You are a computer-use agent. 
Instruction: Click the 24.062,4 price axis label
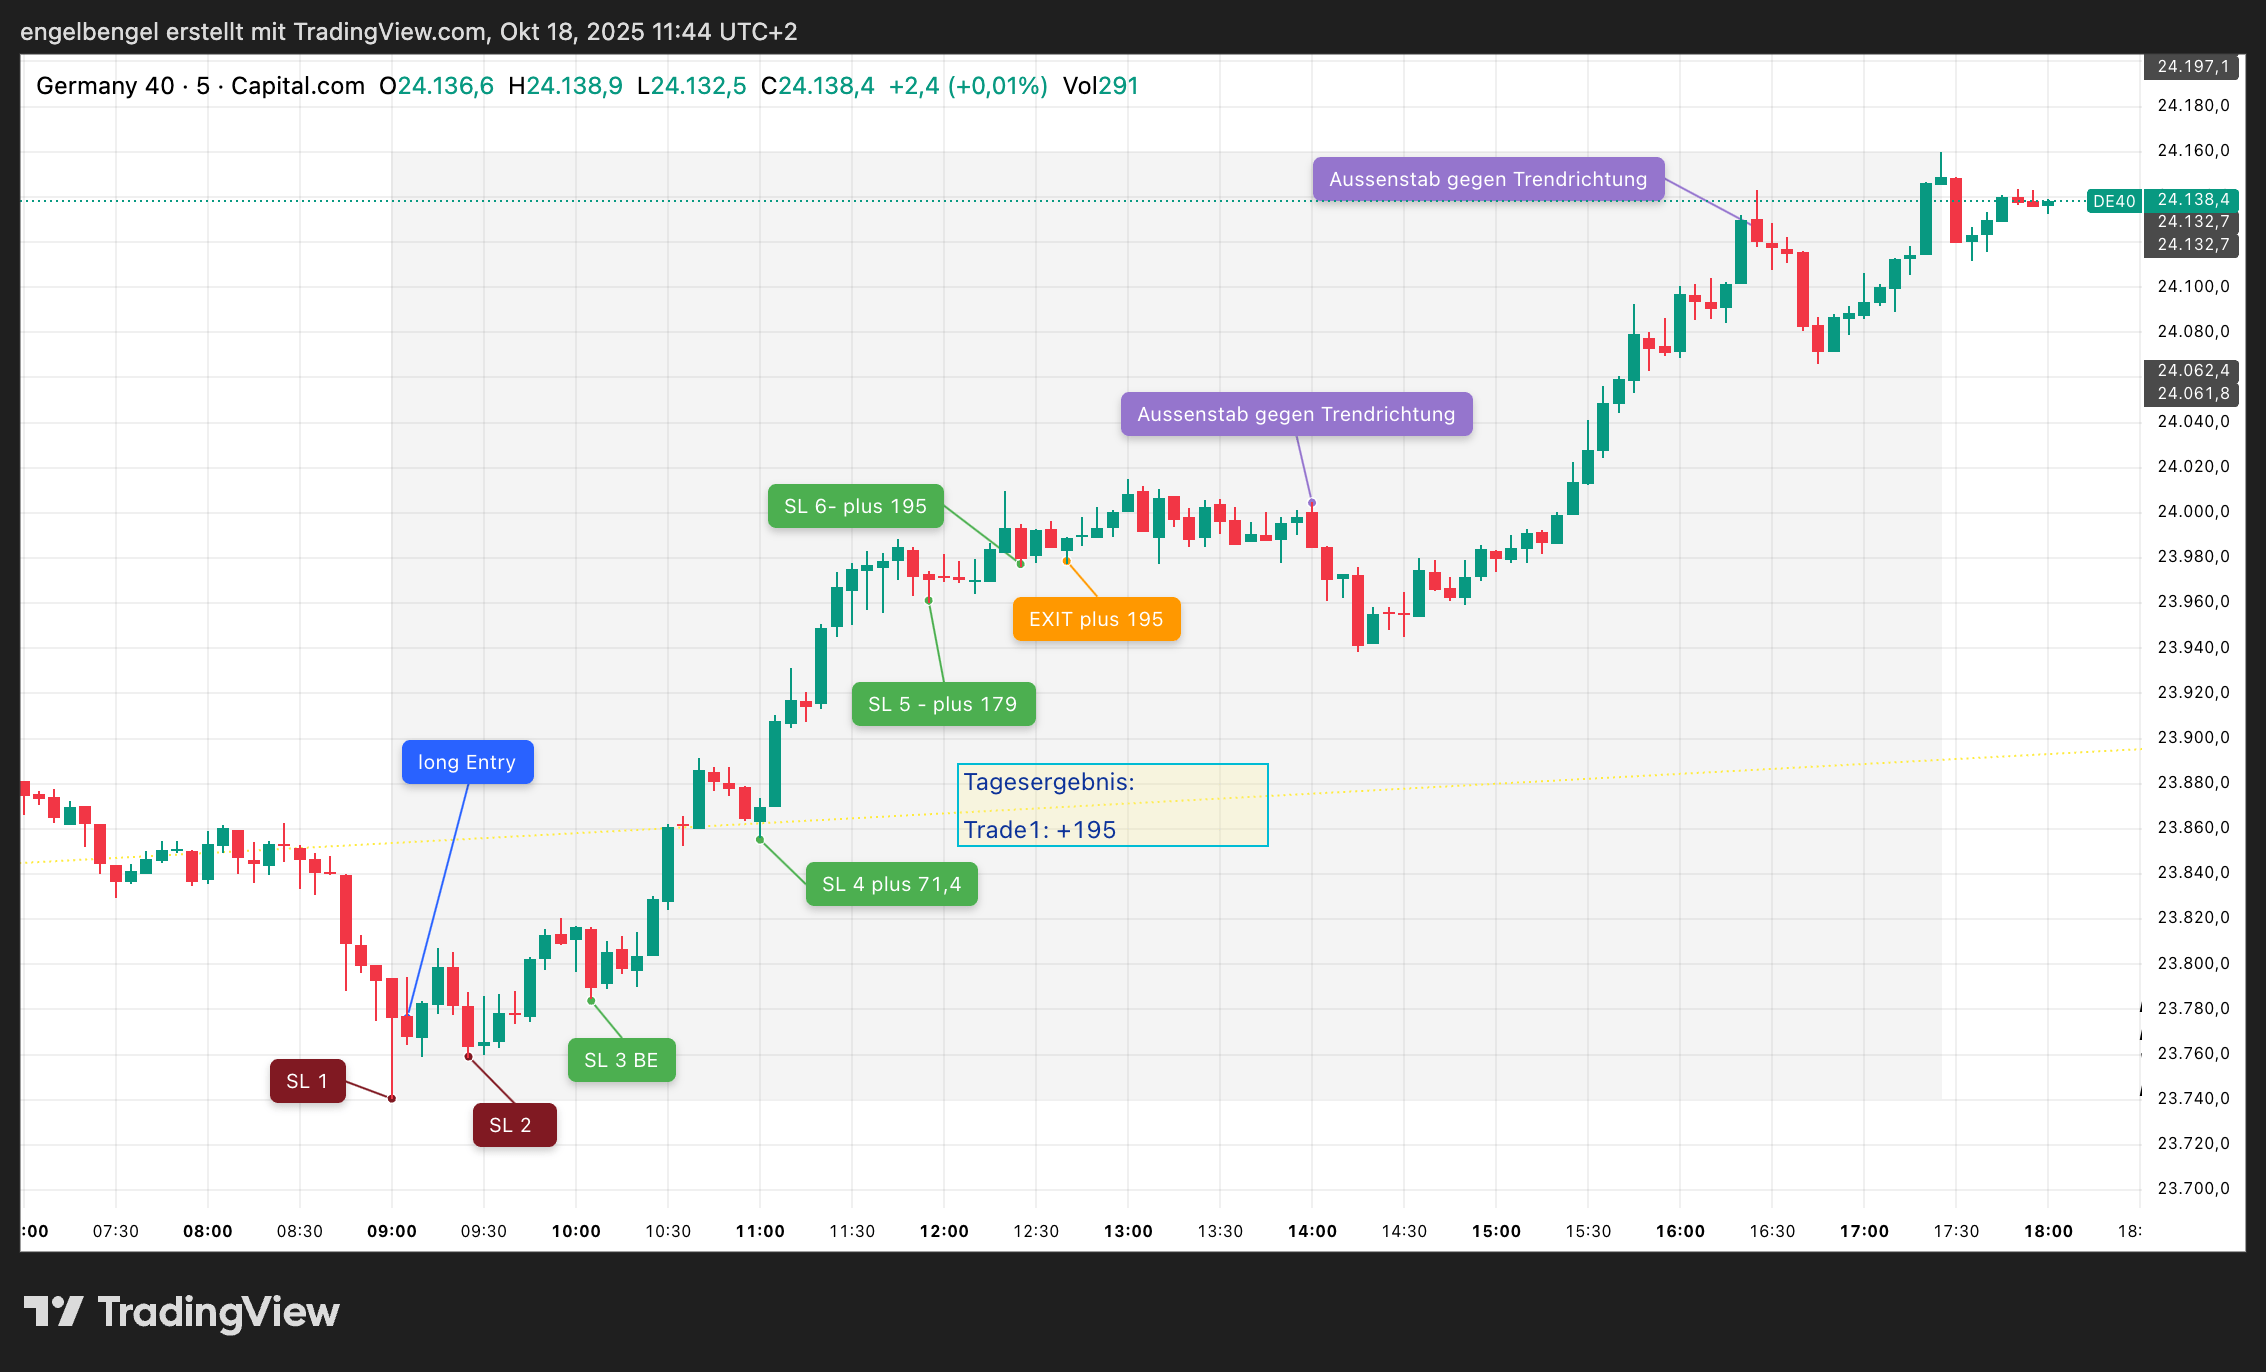(x=2192, y=371)
